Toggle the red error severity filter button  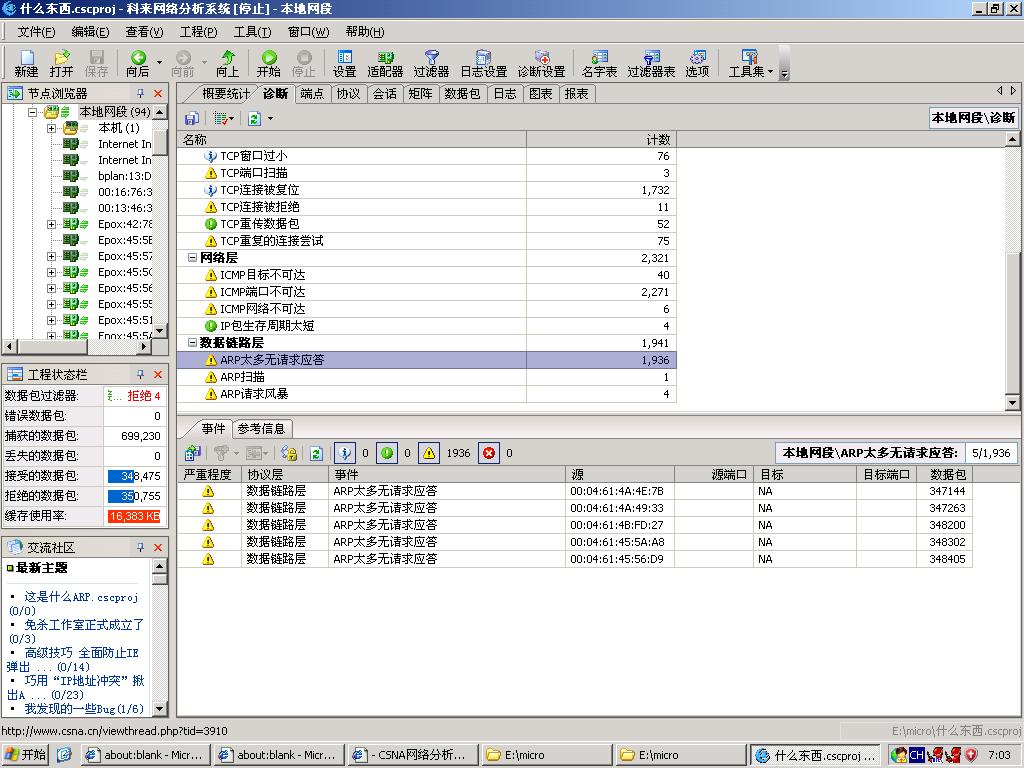click(488, 453)
